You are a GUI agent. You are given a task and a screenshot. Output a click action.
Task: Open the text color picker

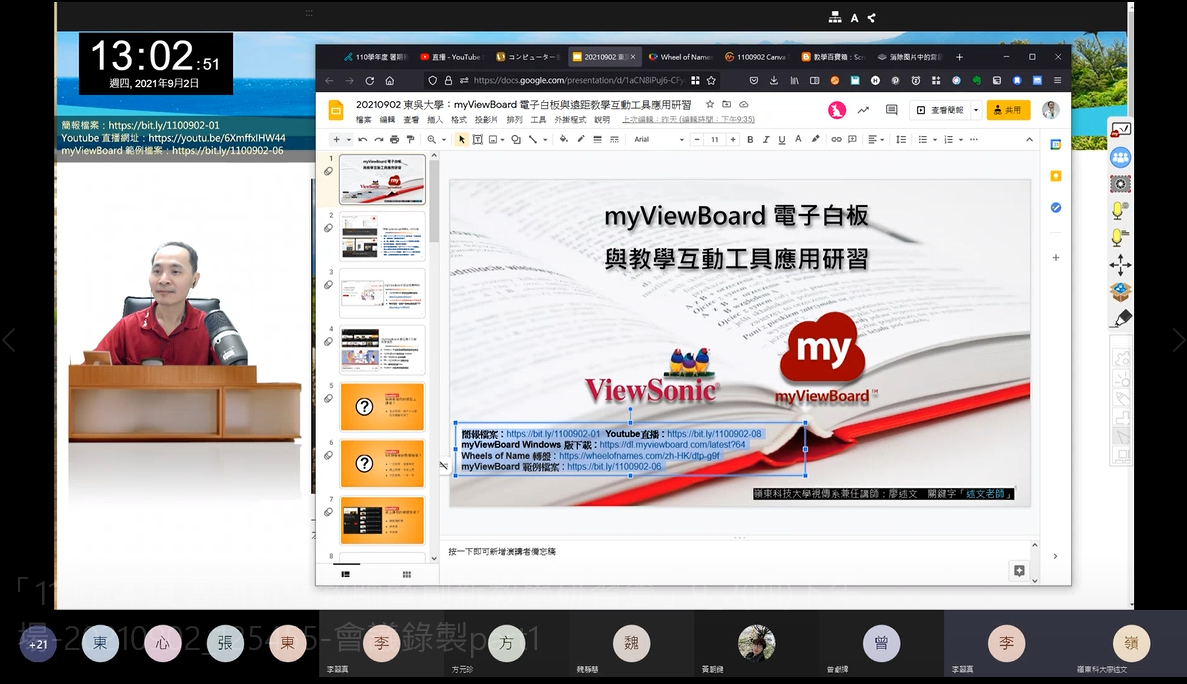click(x=800, y=140)
